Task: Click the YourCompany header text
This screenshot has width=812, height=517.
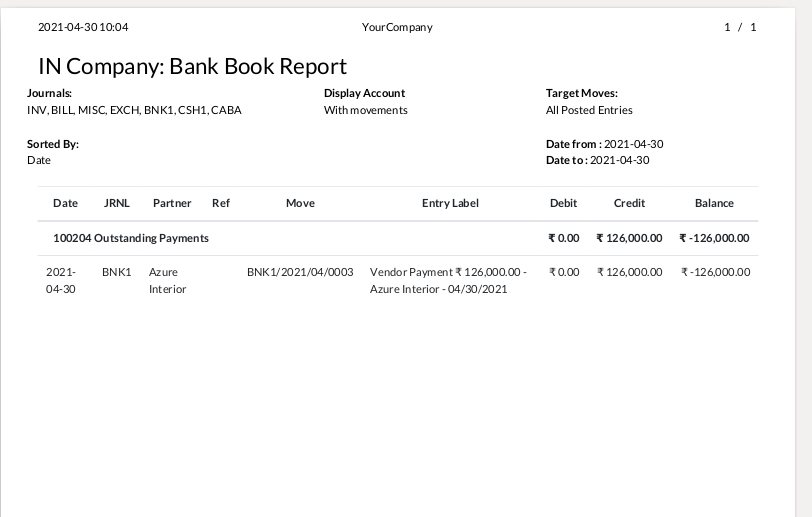Action: tap(397, 27)
